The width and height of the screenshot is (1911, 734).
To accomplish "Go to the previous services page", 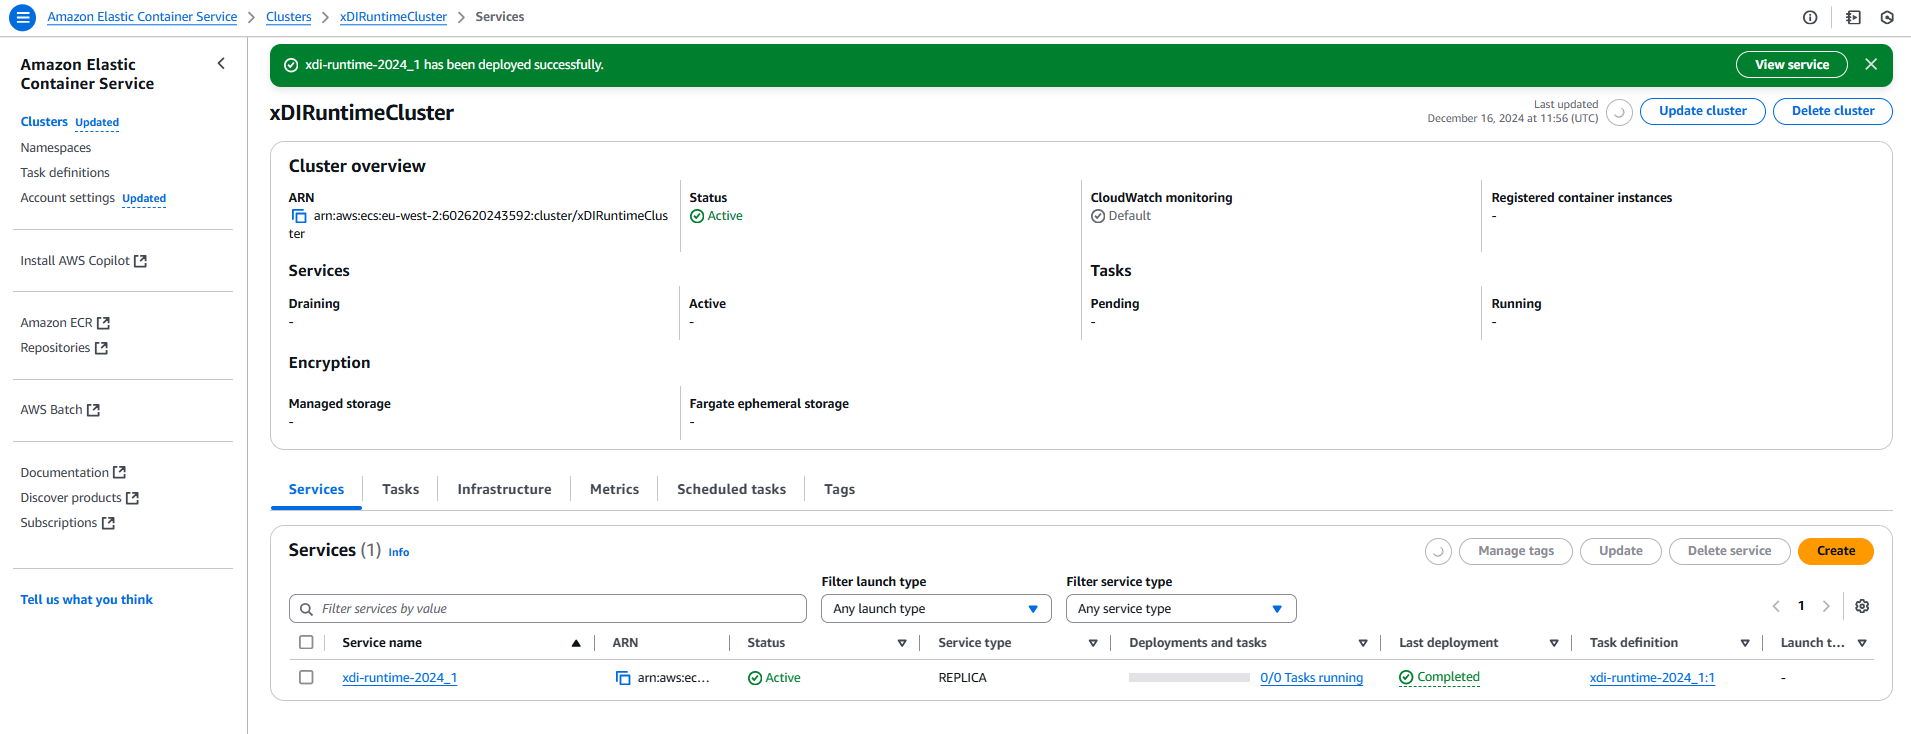I will click(x=1776, y=606).
